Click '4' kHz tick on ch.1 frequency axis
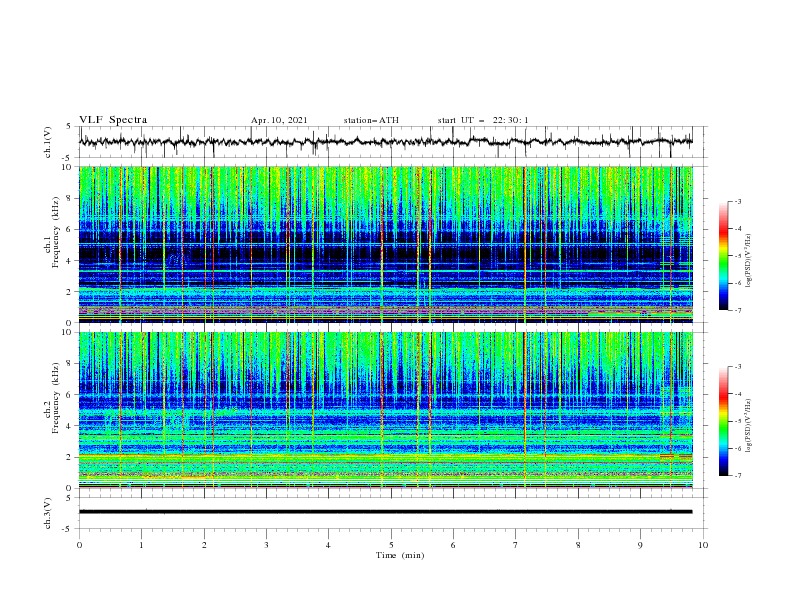The height and width of the screenshot is (612, 792). pos(70,261)
